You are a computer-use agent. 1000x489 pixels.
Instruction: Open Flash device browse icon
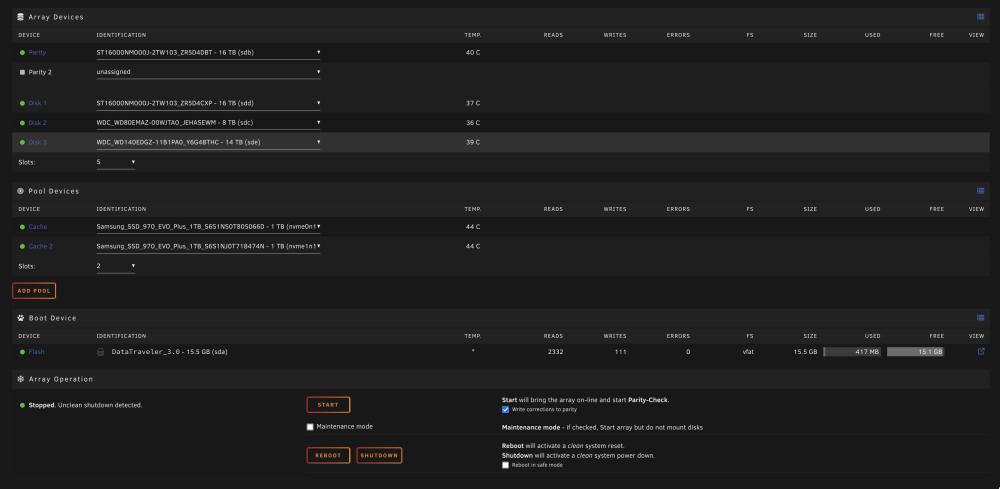pyautogui.click(x=981, y=351)
